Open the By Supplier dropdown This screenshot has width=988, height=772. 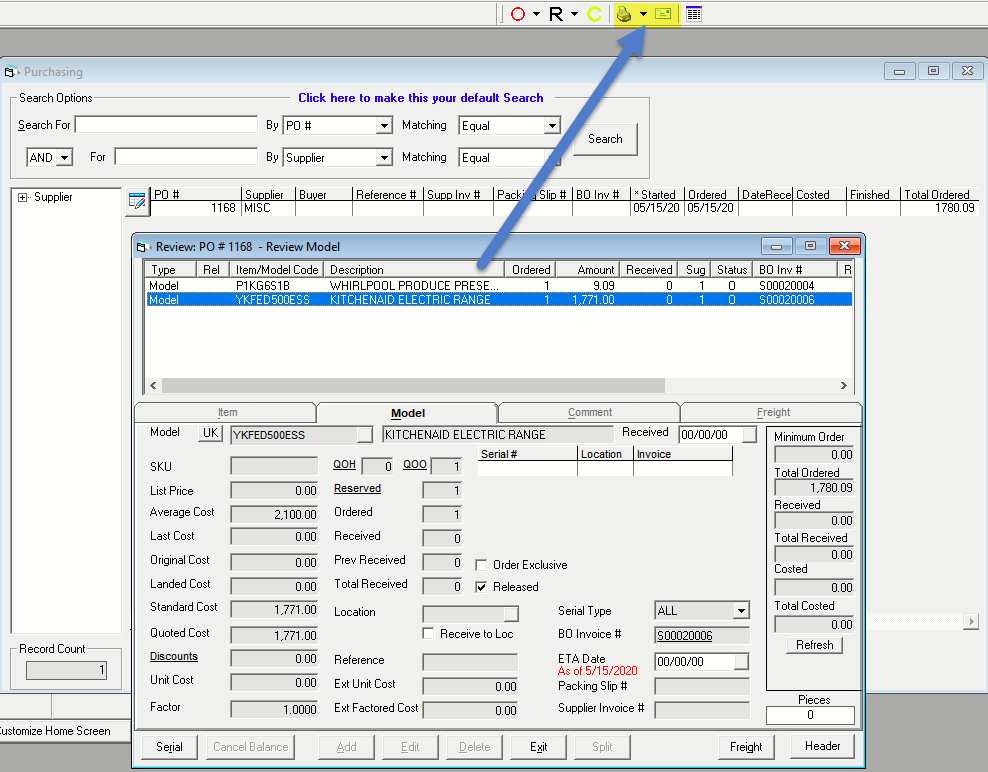(384, 157)
